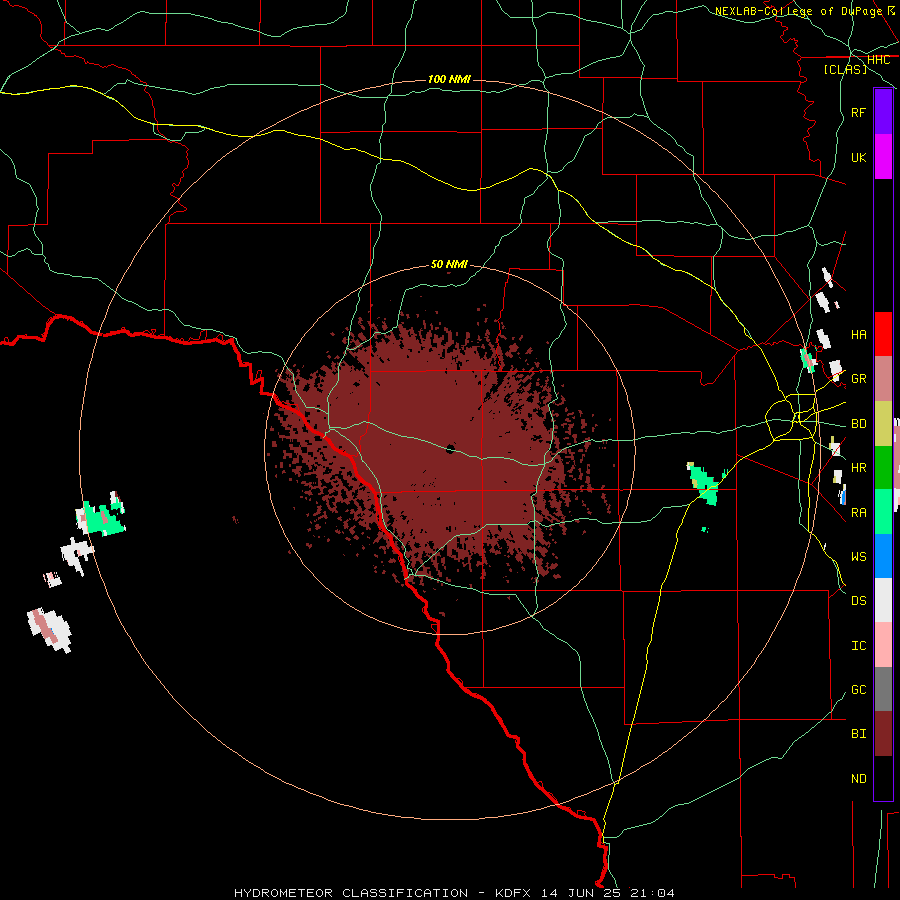The width and height of the screenshot is (900, 900).
Task: Click the light pink IC legend swatch
Action: (x=883, y=645)
